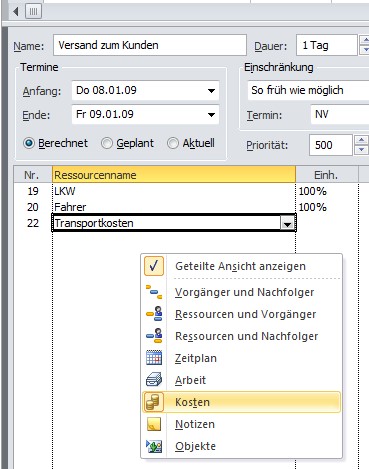Open the Einschränkung type combo box
369x469 pixels.
308,90
